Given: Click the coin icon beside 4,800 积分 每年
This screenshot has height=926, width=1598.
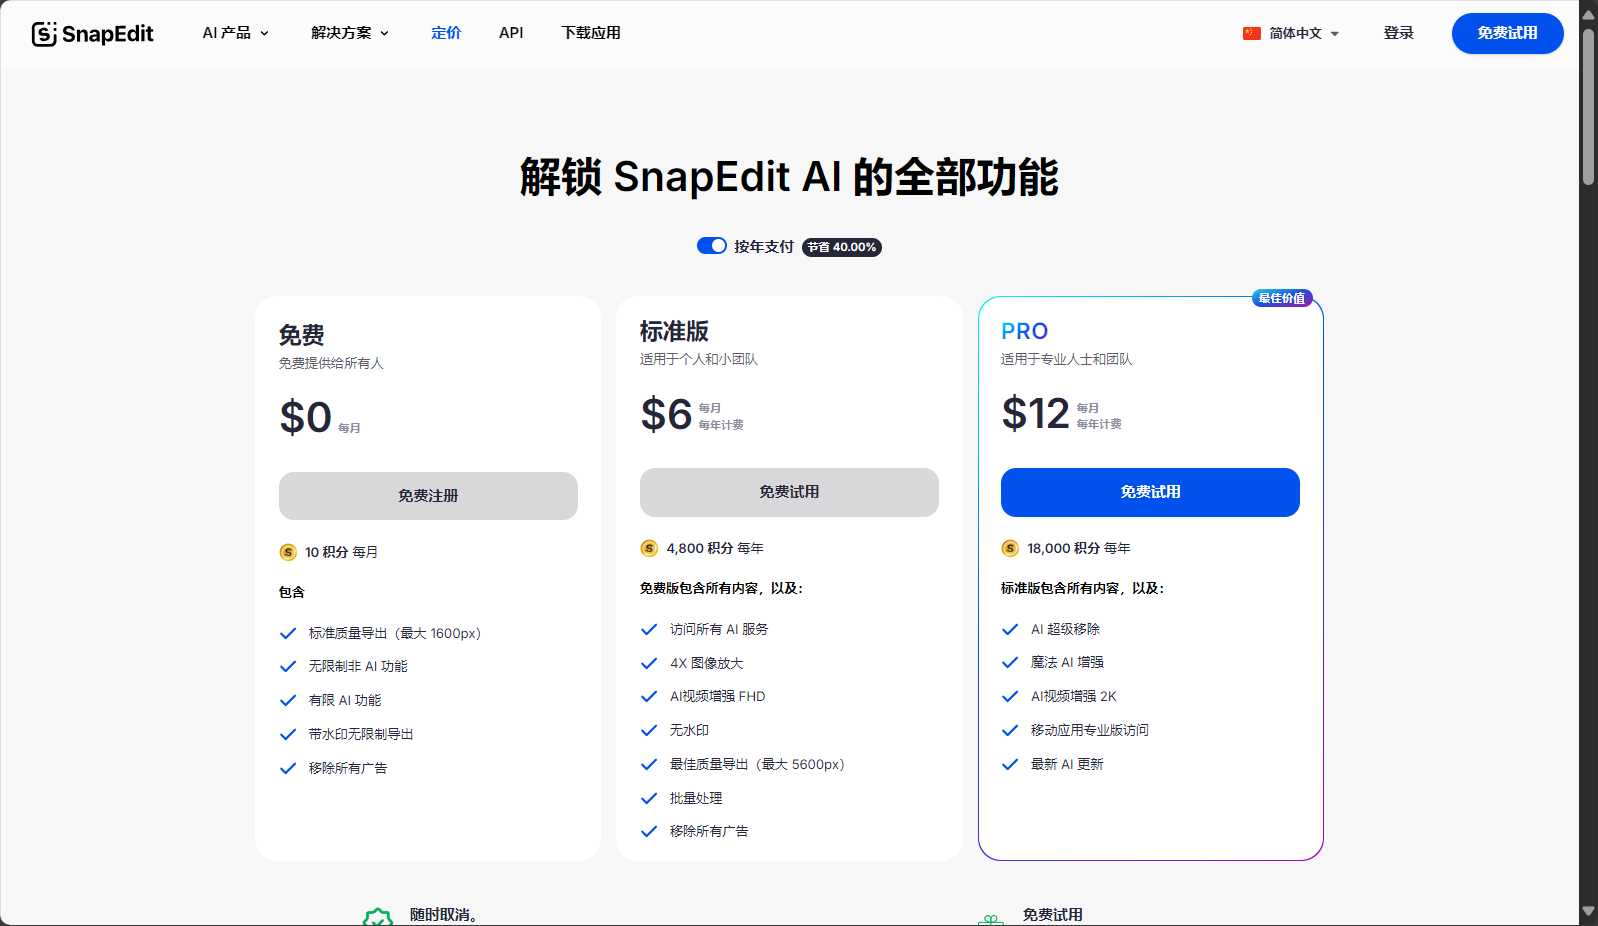Looking at the screenshot, I should 649,548.
